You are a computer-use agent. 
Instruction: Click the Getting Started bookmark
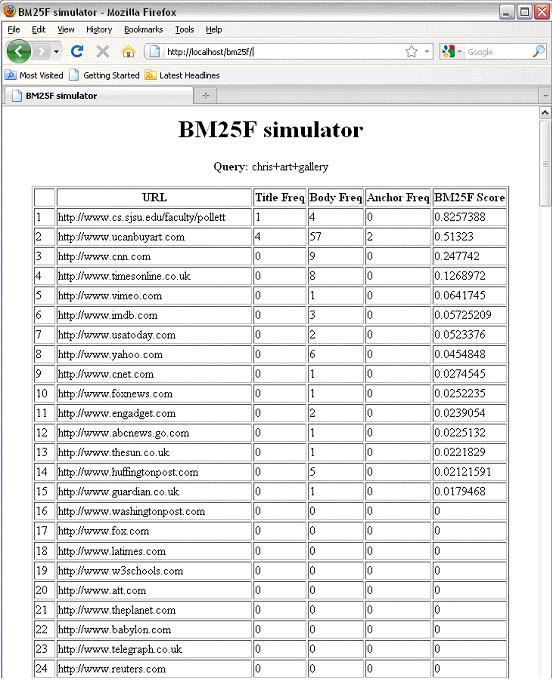click(x=105, y=75)
